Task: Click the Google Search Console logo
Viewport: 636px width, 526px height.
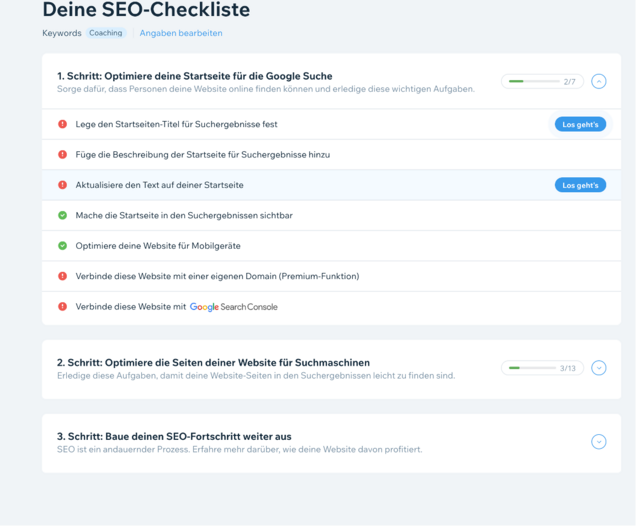Action: [x=234, y=307]
